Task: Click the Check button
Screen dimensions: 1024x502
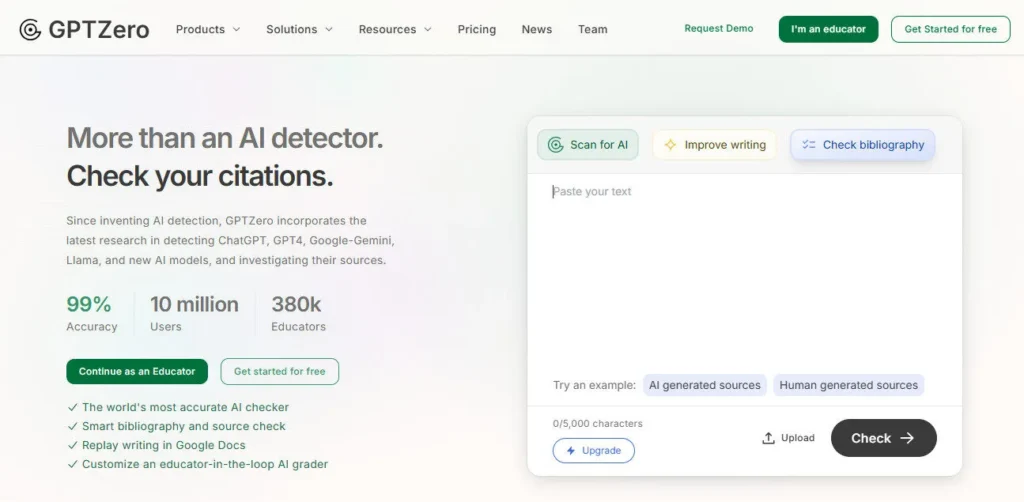Action: point(884,438)
